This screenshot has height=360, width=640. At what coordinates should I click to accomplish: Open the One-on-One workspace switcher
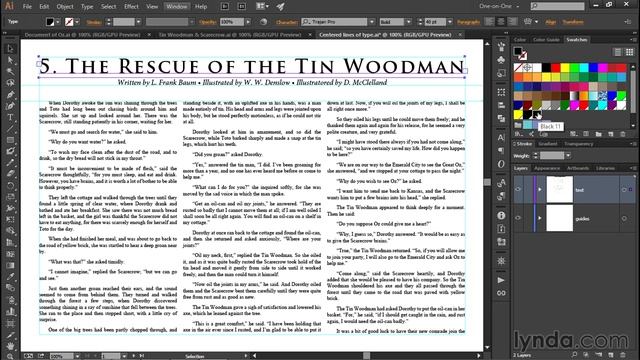tap(499, 6)
